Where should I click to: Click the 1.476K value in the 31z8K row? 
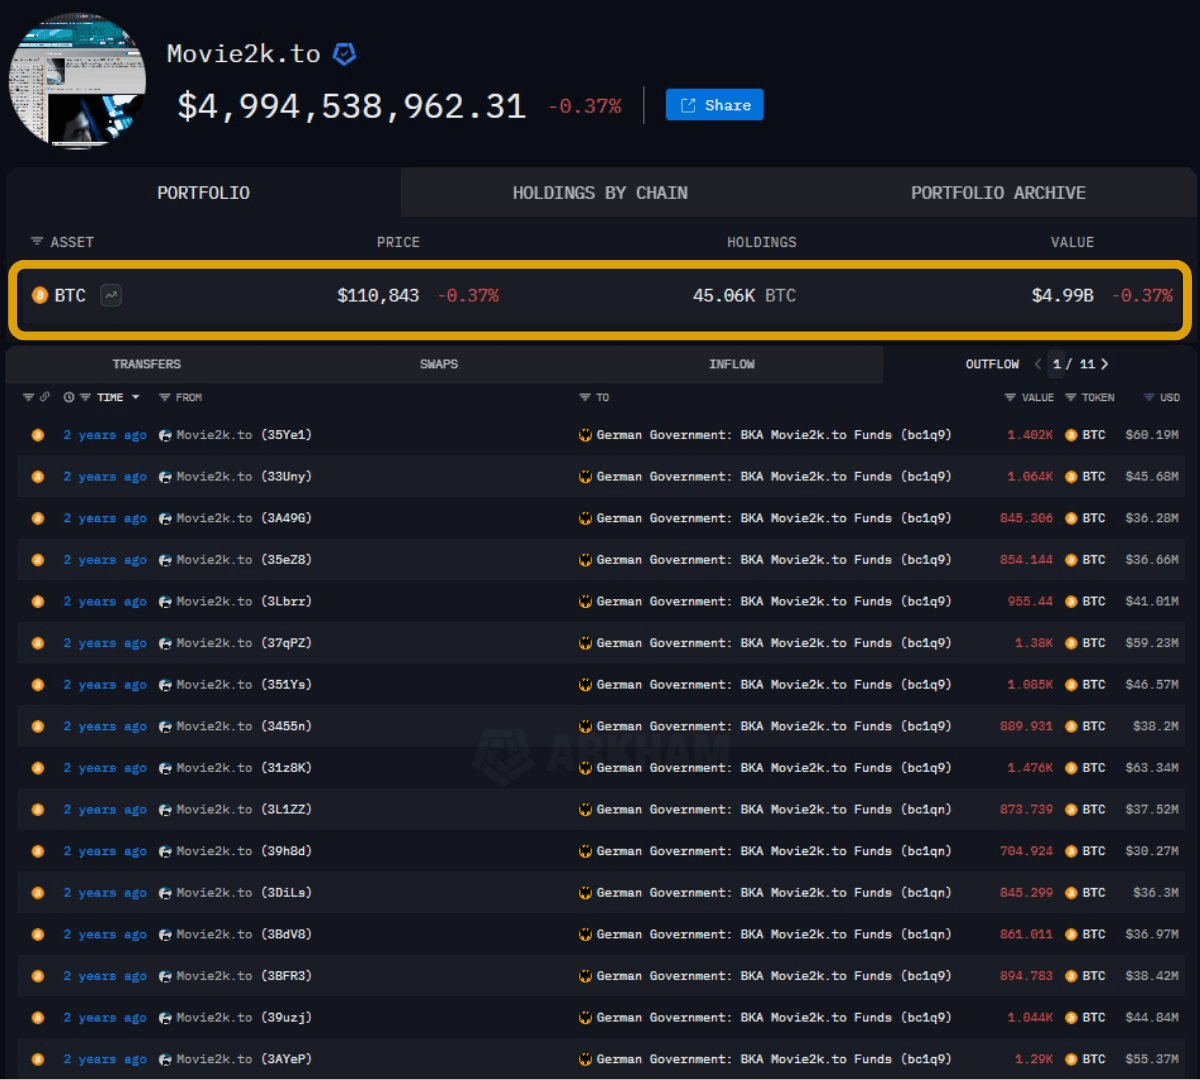pos(1030,768)
